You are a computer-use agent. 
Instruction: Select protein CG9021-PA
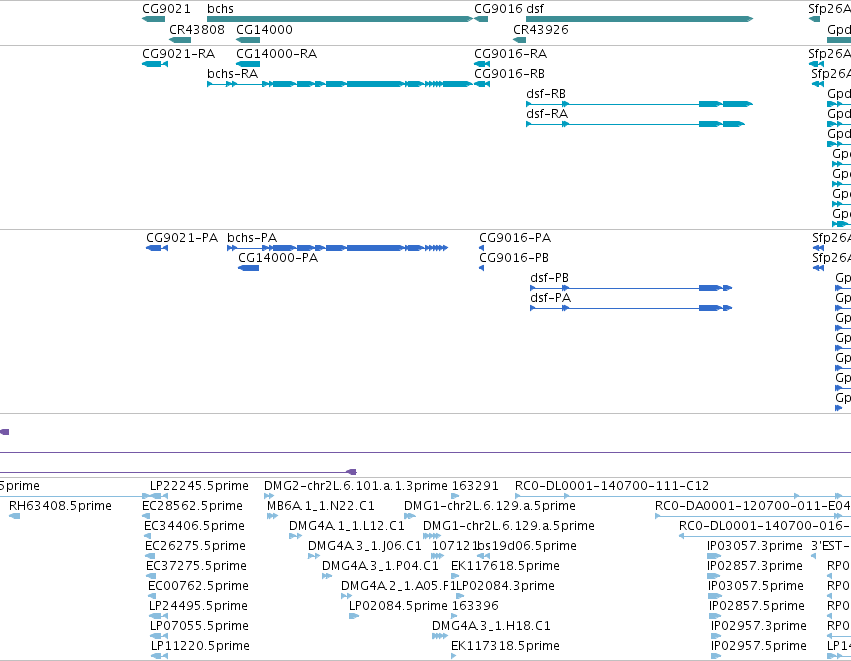[x=157, y=248]
